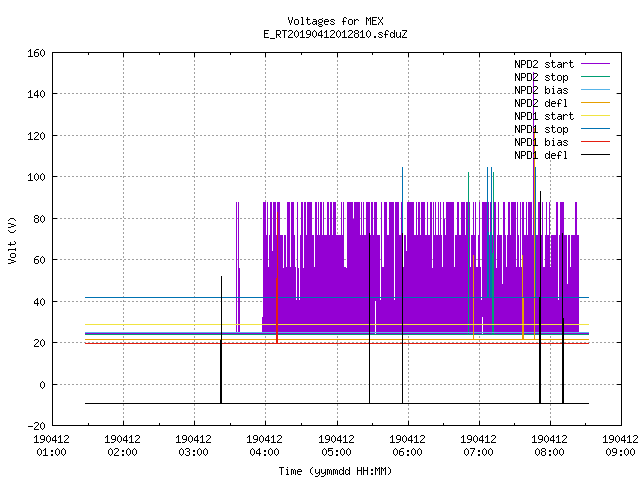
Task: Click the x-axis tick label 190412 07:00
Action: 478,446
